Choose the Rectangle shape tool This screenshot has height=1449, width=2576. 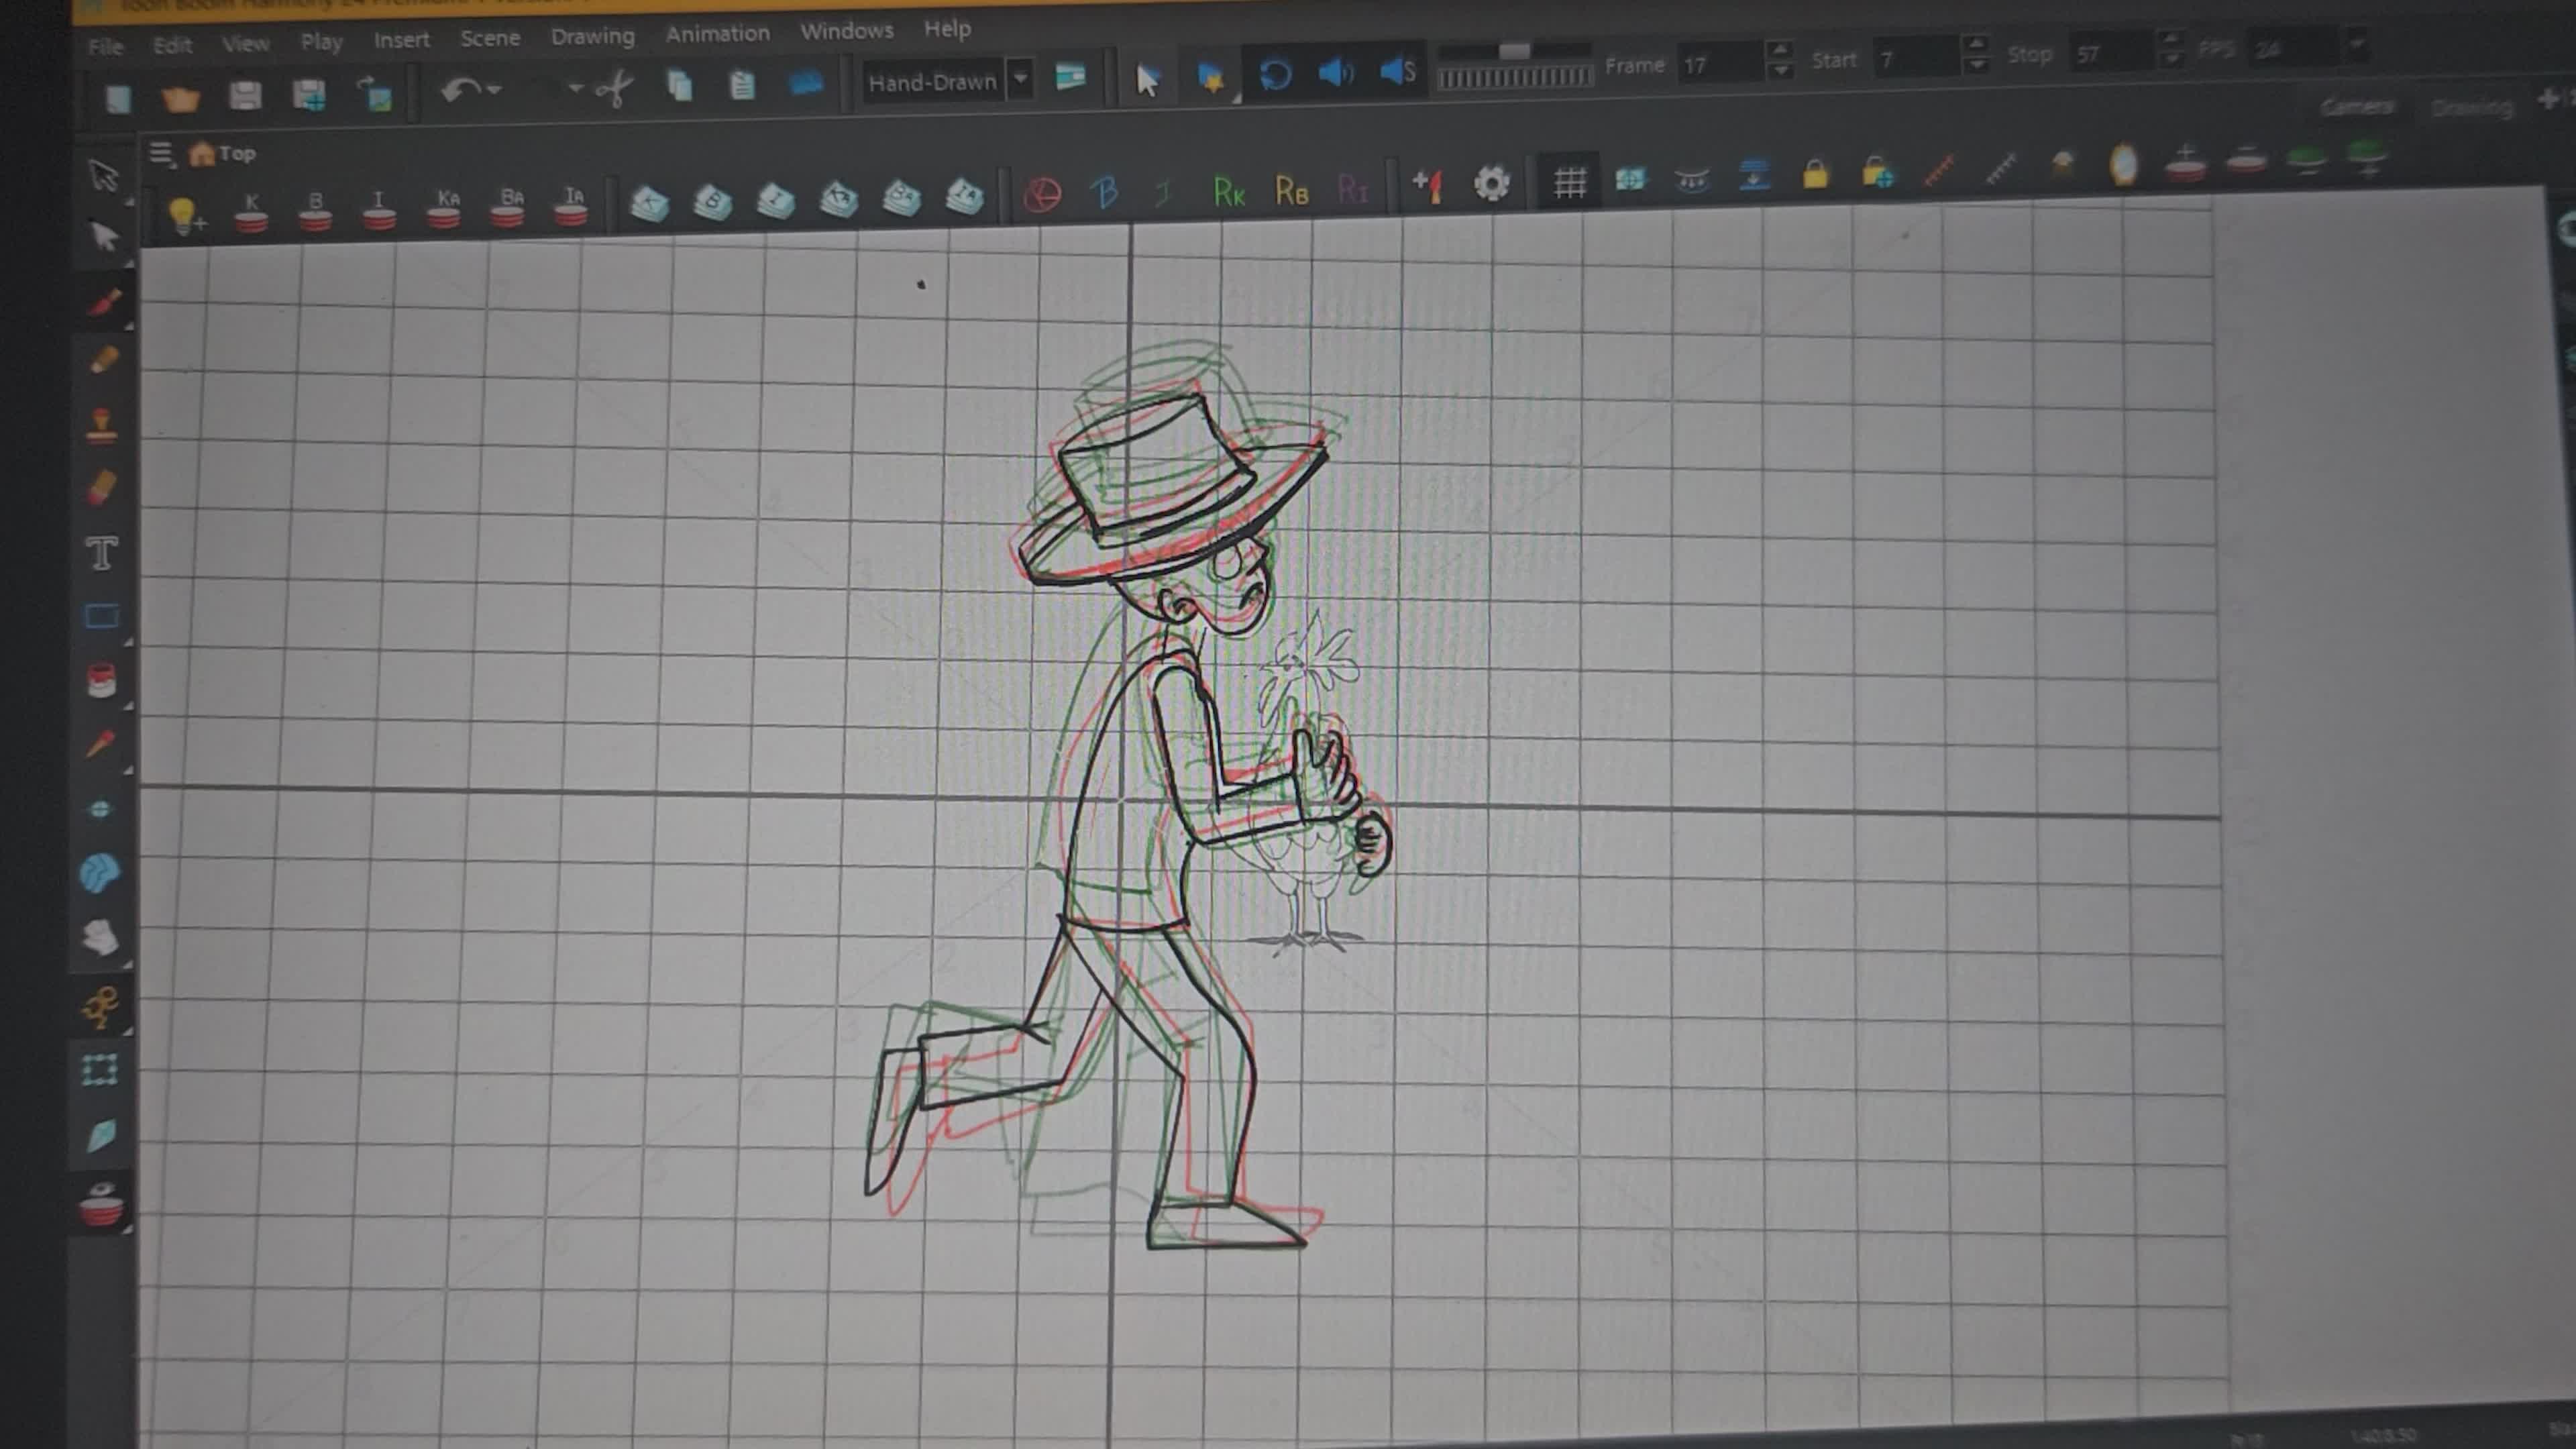(101, 616)
